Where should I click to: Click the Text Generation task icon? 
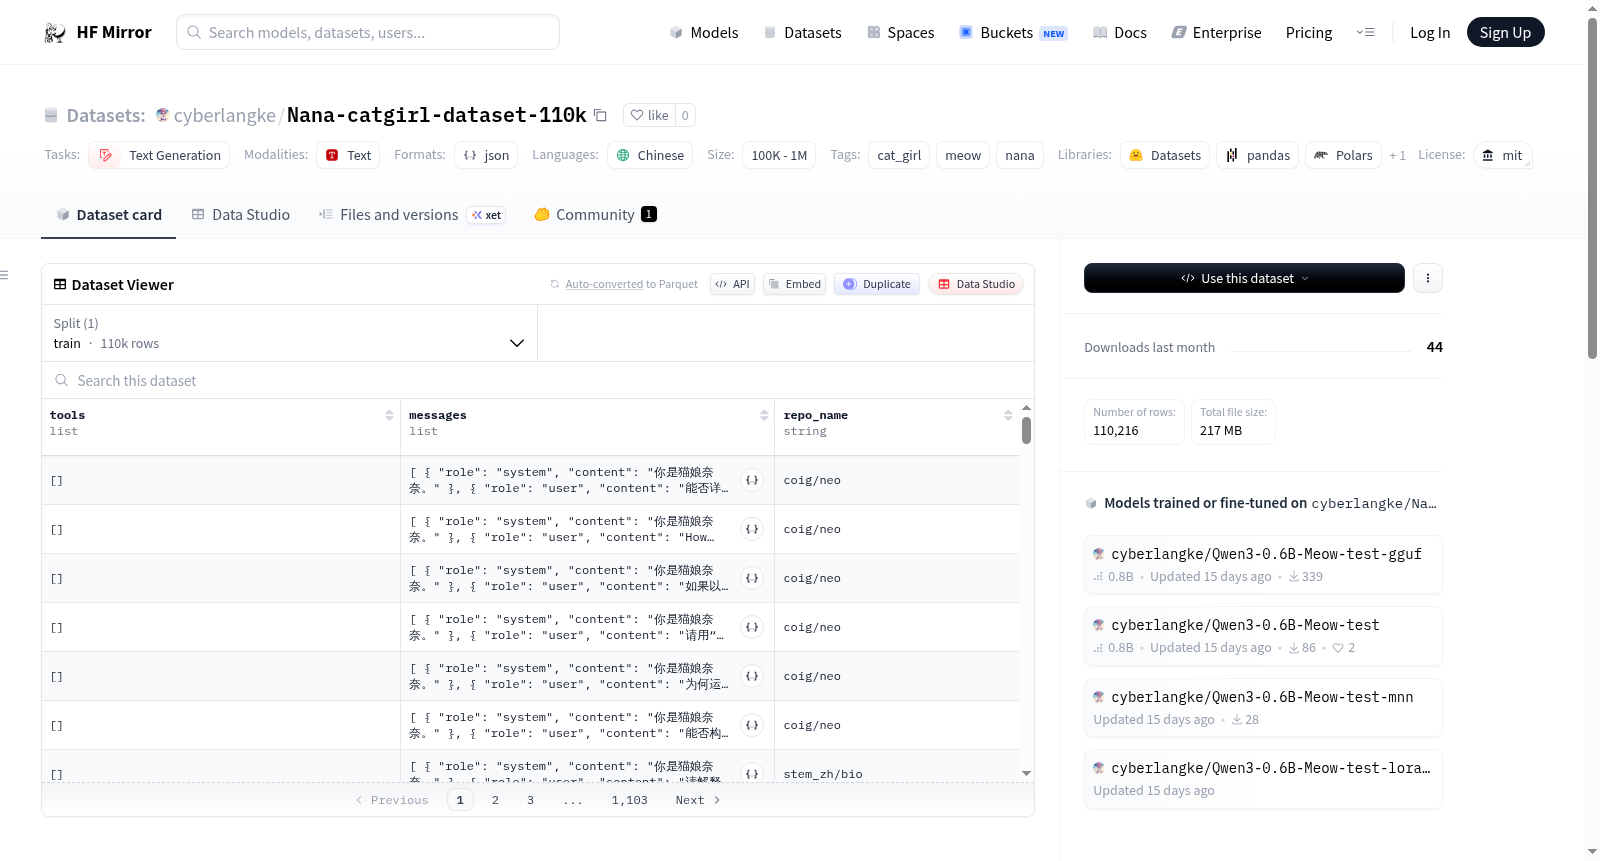[x=106, y=155]
